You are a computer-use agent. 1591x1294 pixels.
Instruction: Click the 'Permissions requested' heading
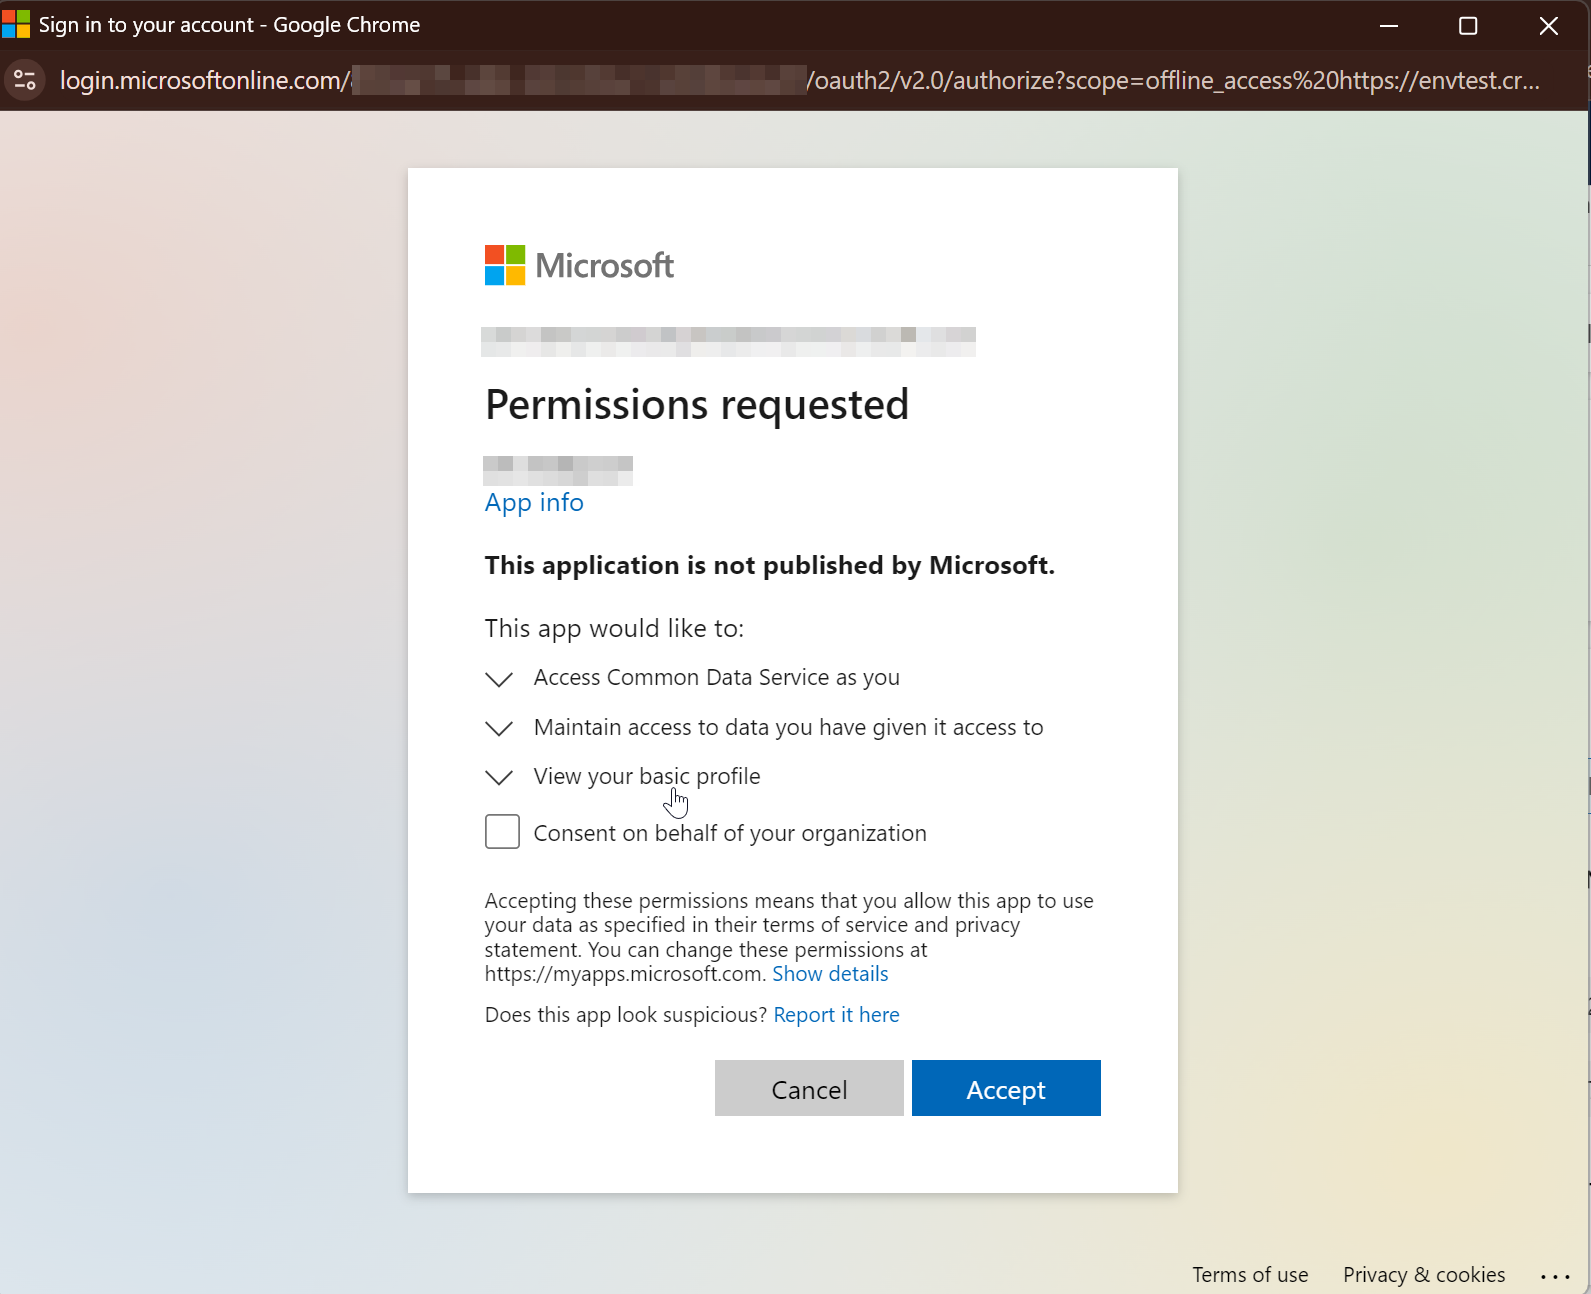click(697, 405)
